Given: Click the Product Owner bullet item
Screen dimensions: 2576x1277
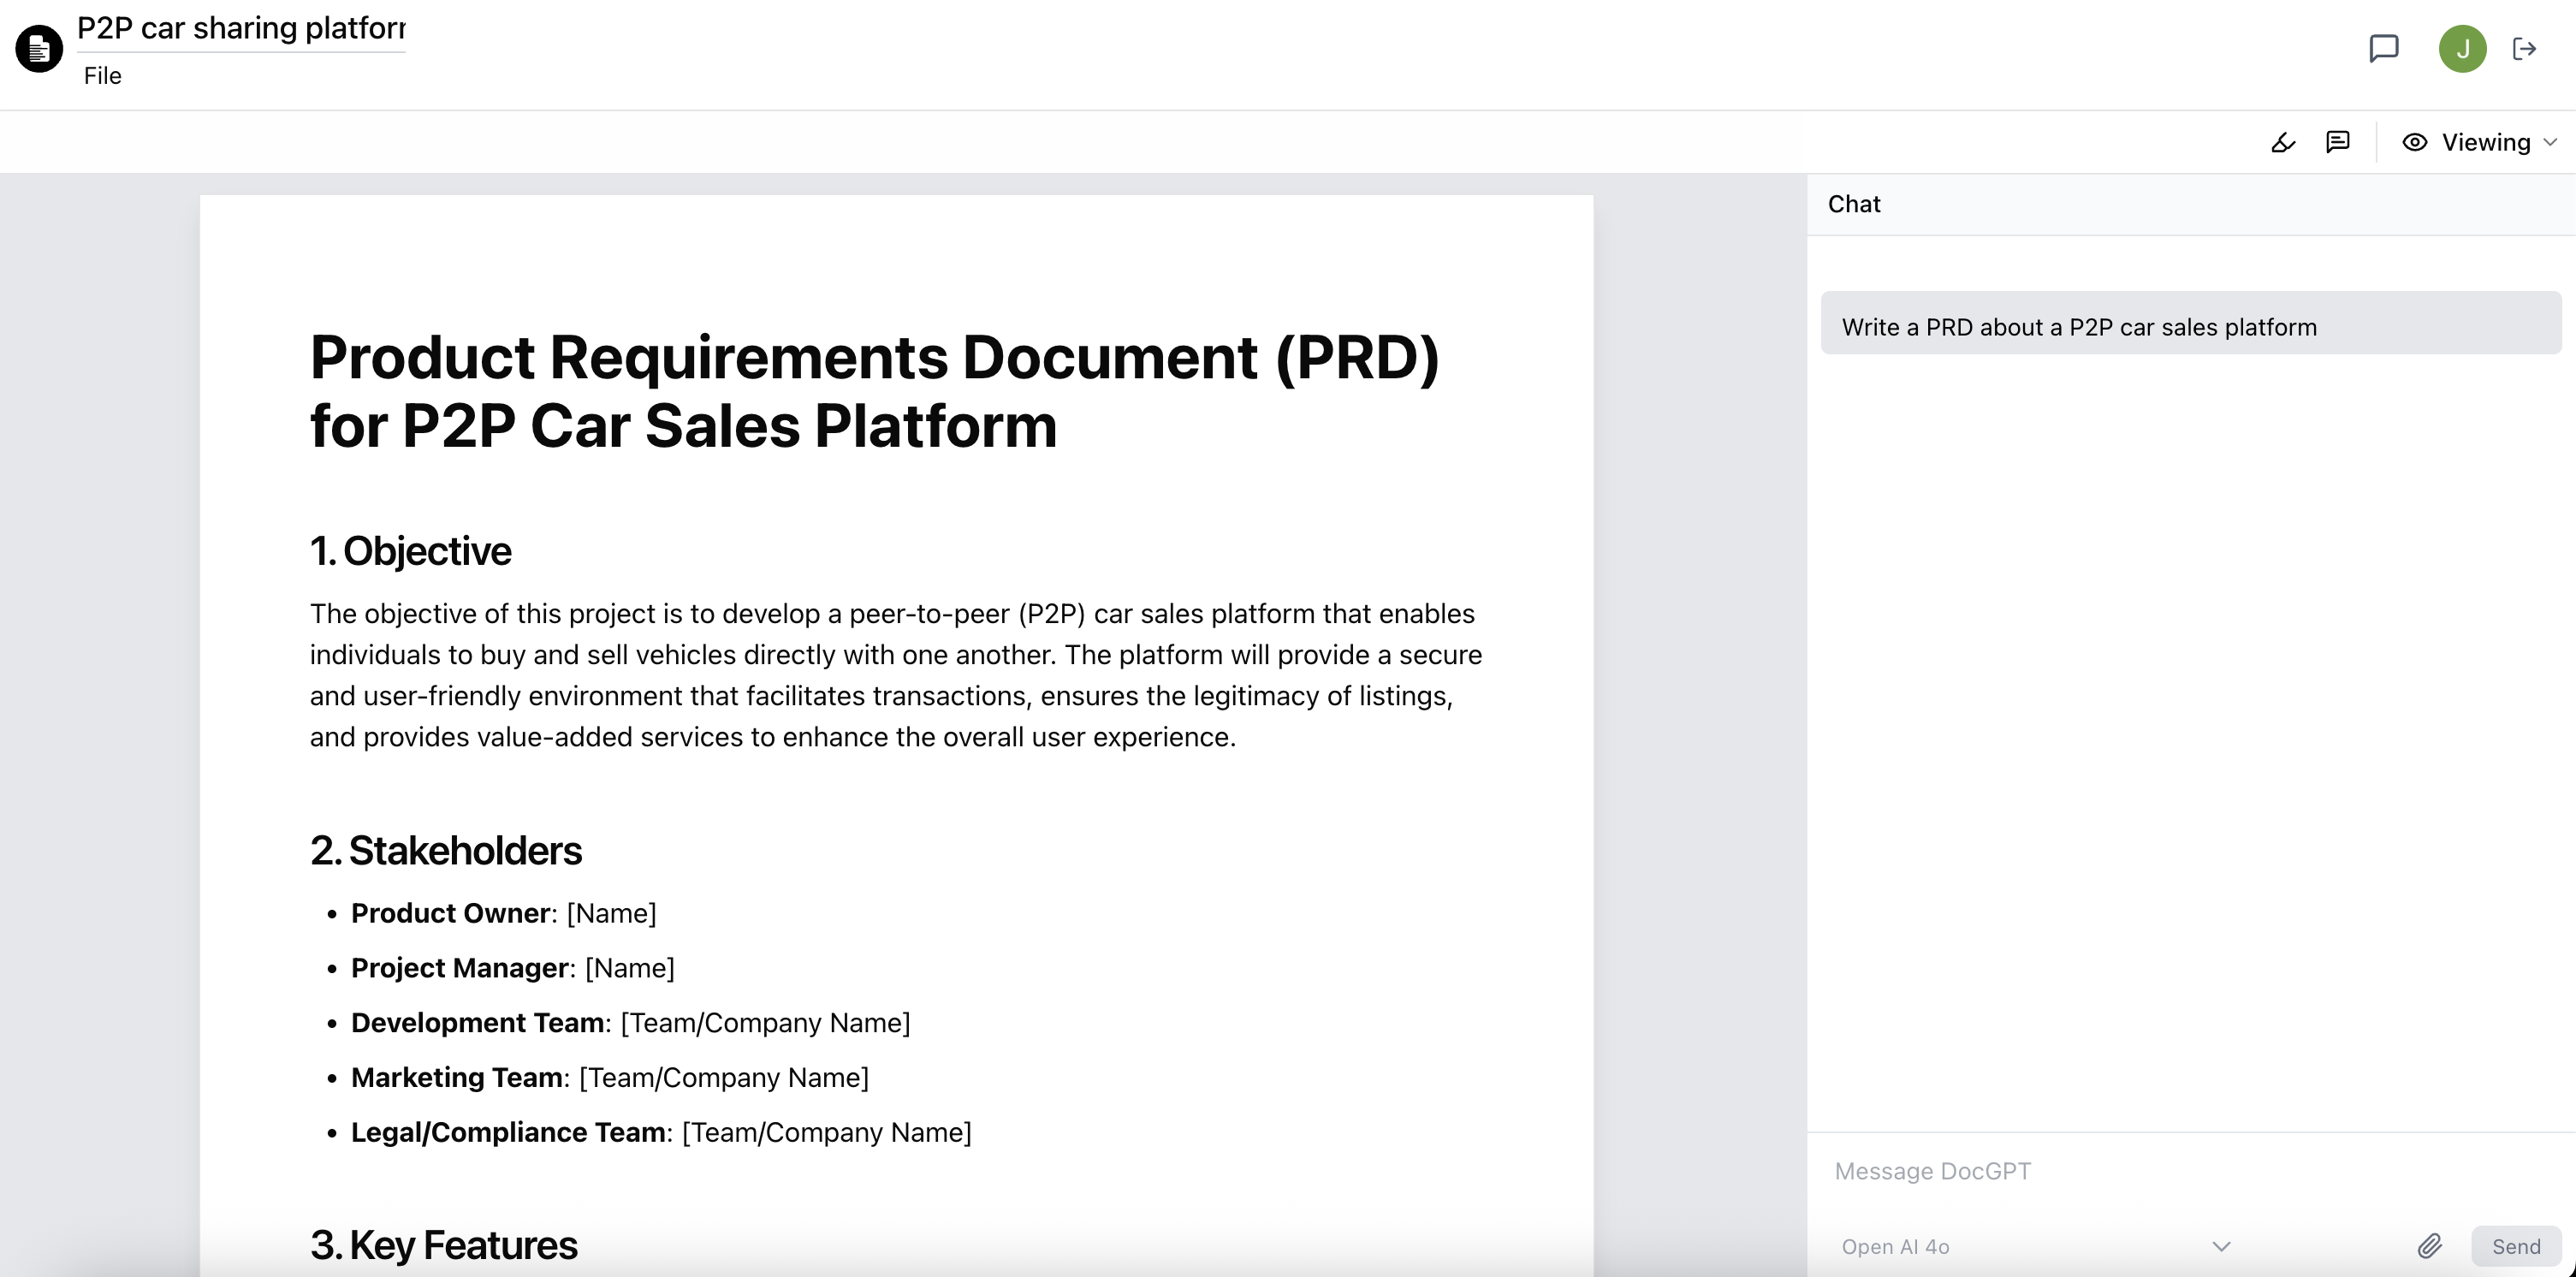Looking at the screenshot, I should [503, 913].
